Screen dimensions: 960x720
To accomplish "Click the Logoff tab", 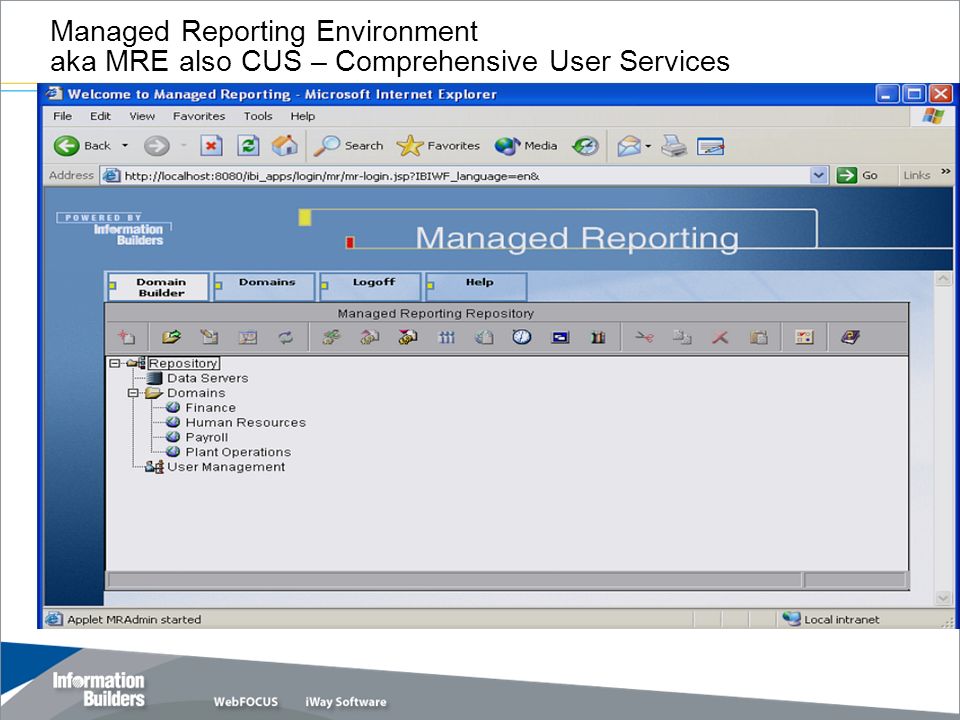I will click(370, 287).
